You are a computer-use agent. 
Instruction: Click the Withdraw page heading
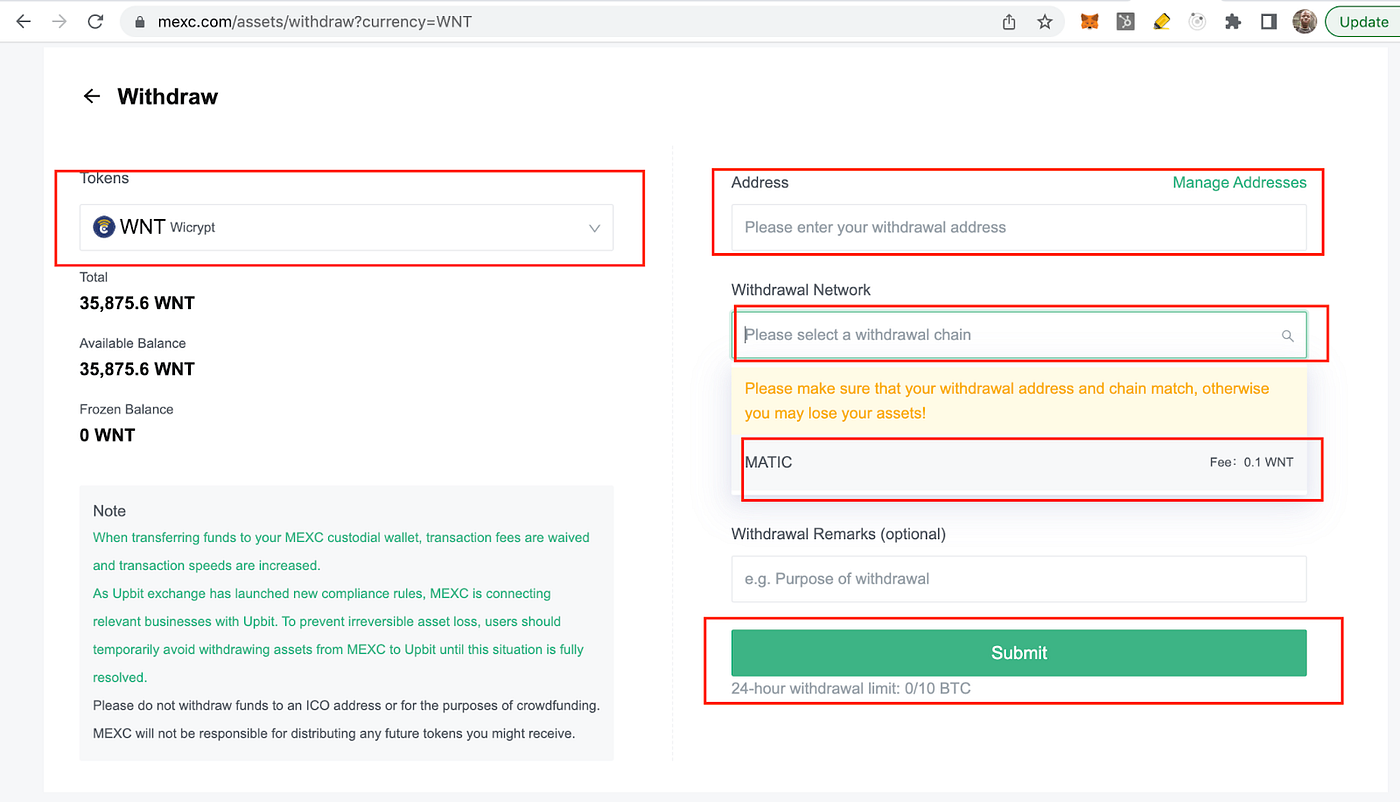(x=167, y=96)
